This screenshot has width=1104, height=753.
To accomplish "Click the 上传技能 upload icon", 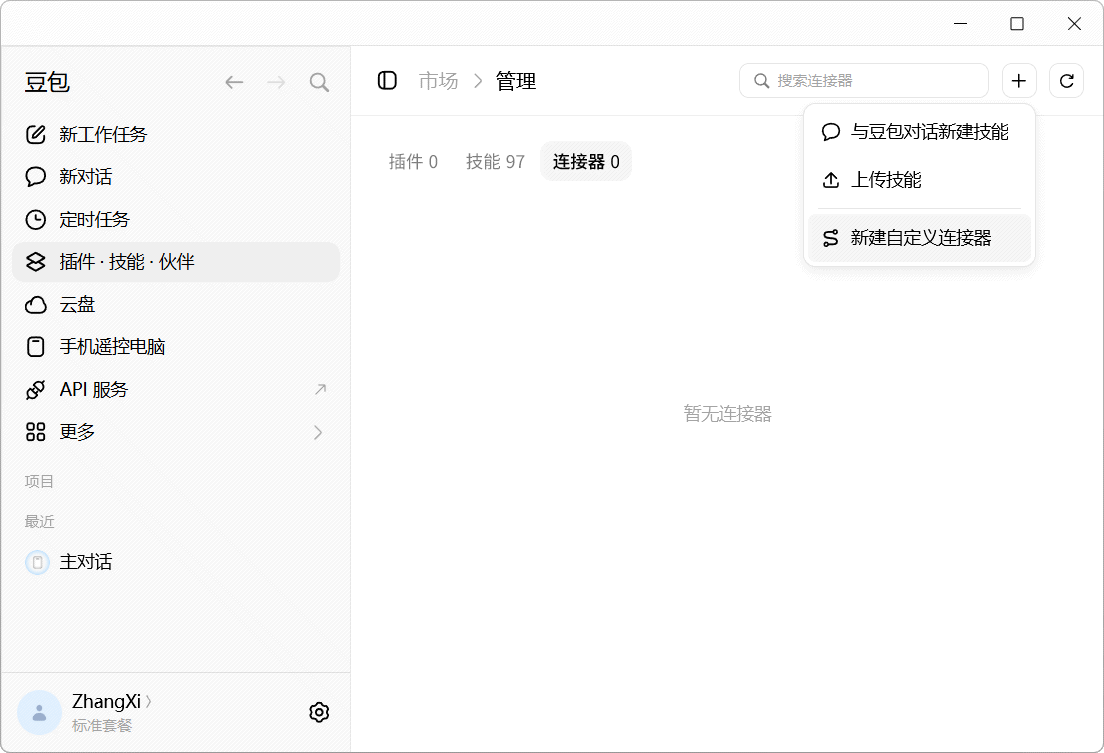I will 831,180.
